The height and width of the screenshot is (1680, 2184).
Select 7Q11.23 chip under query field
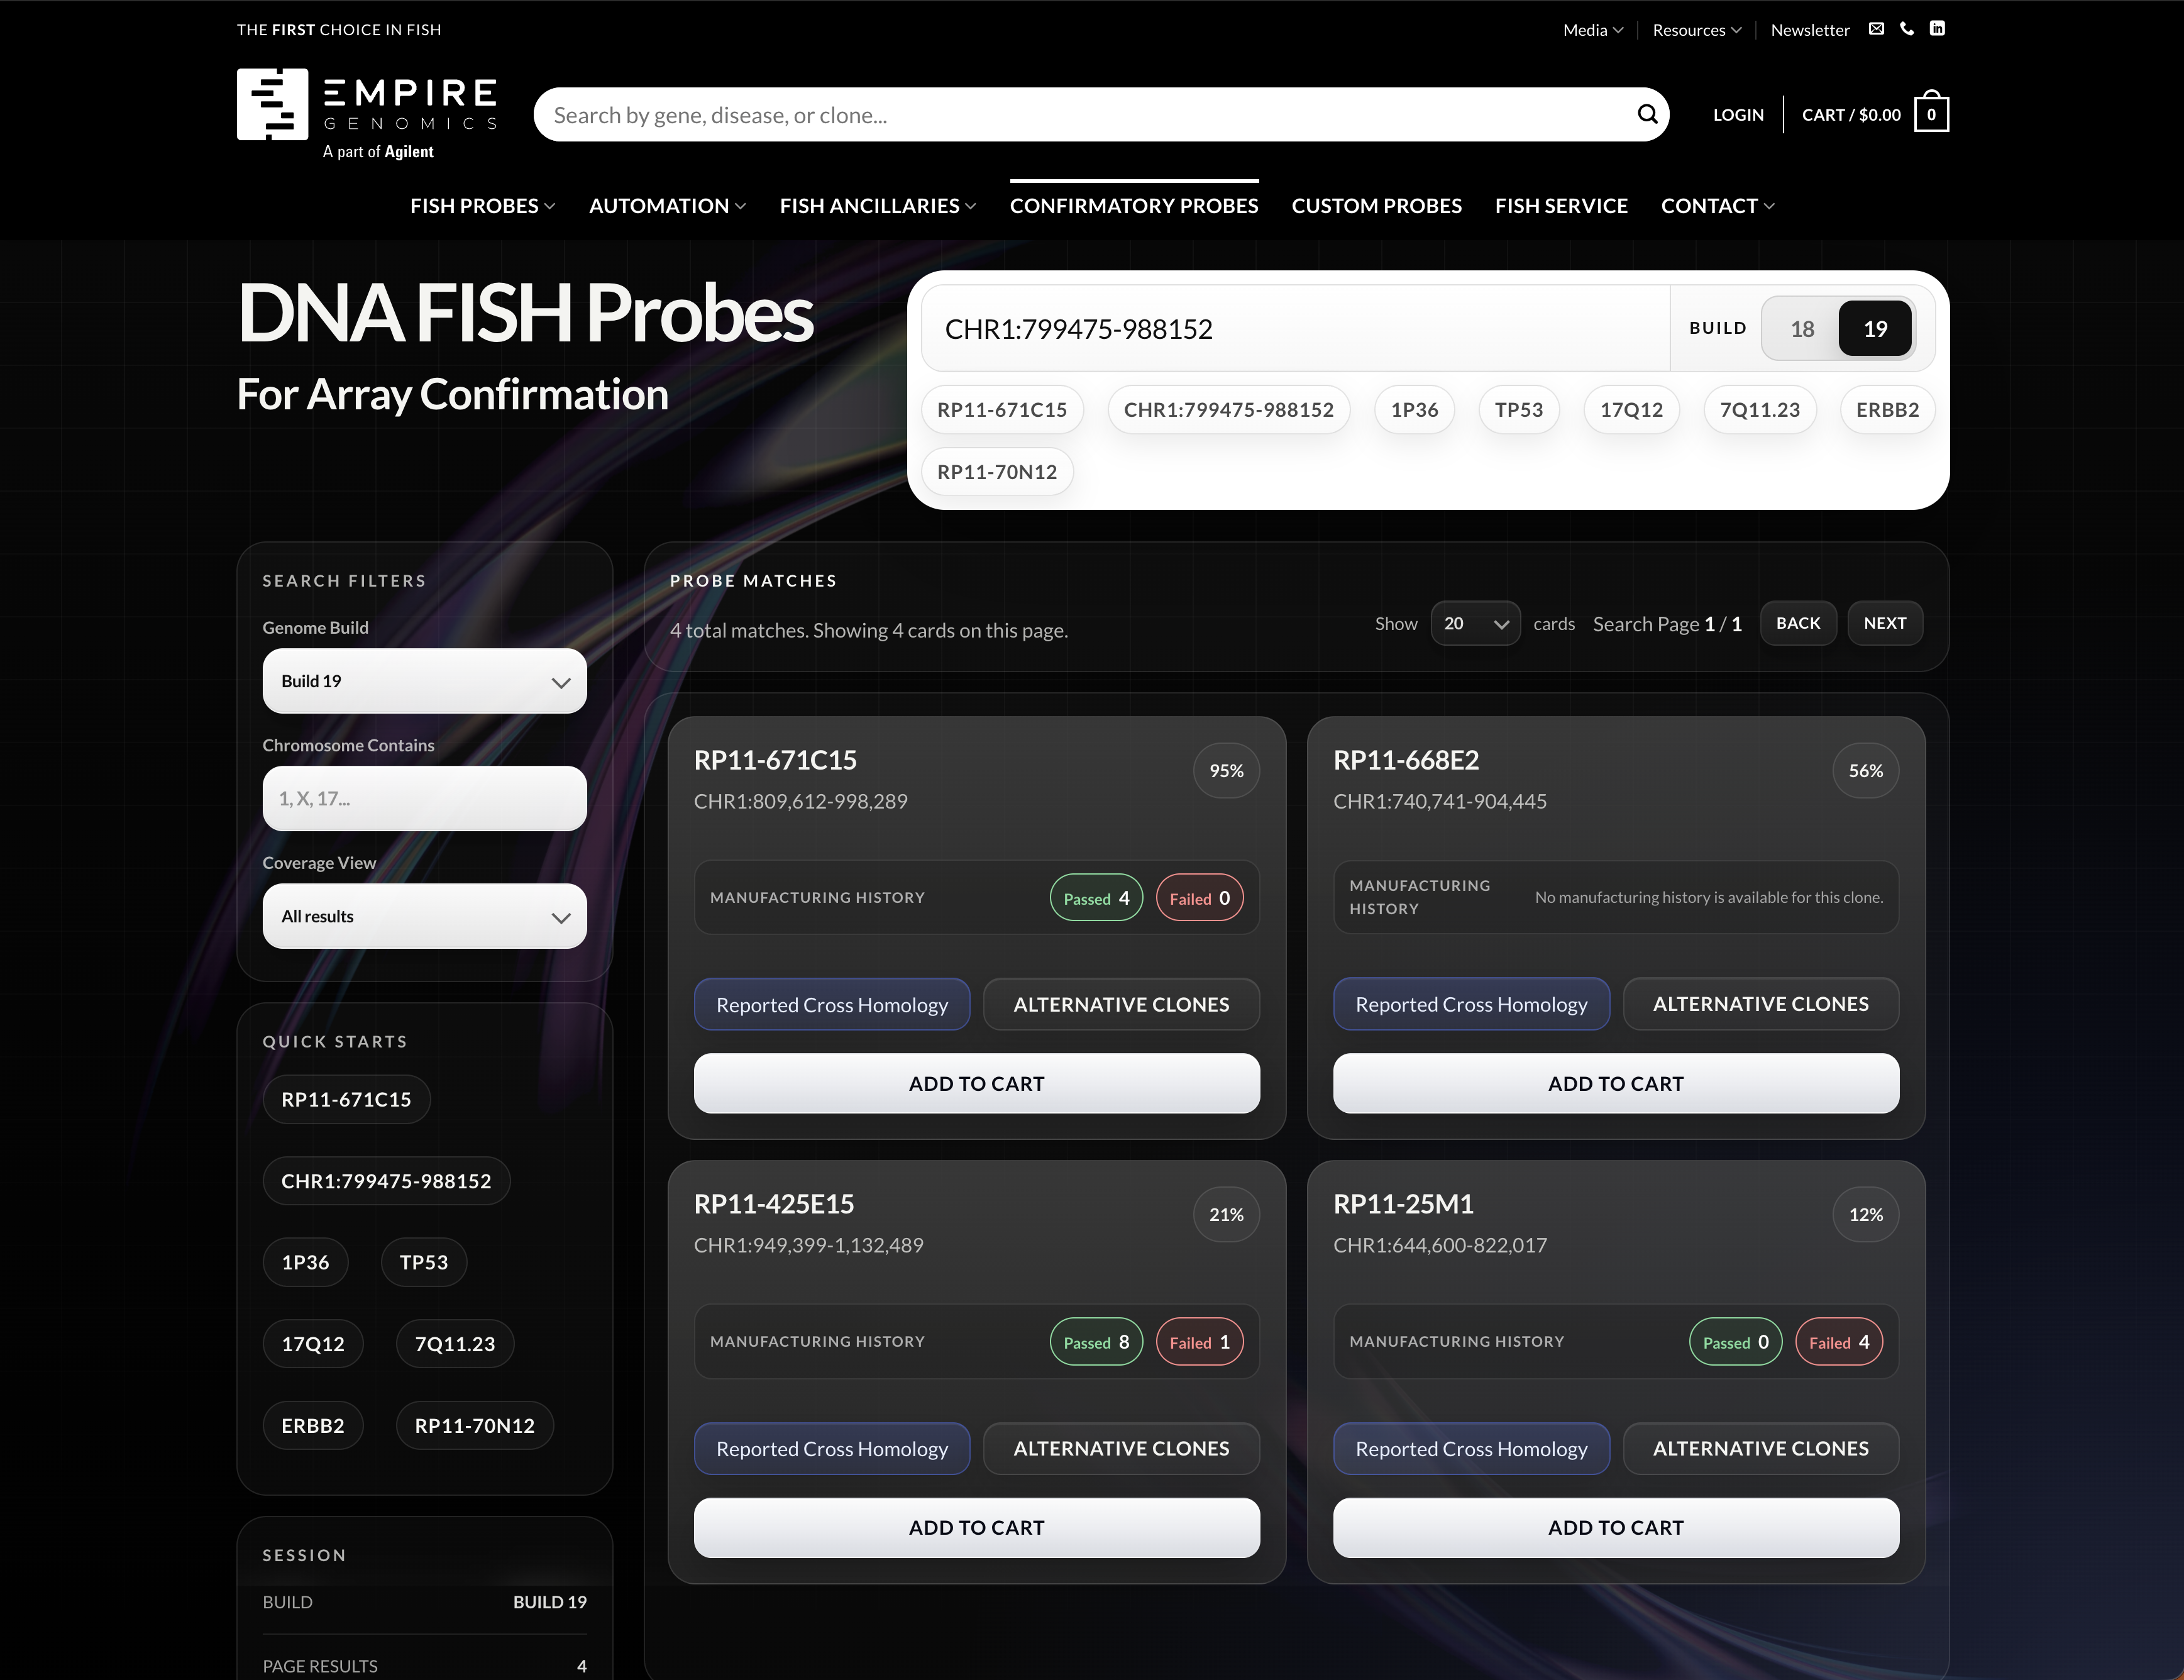click(x=1760, y=410)
